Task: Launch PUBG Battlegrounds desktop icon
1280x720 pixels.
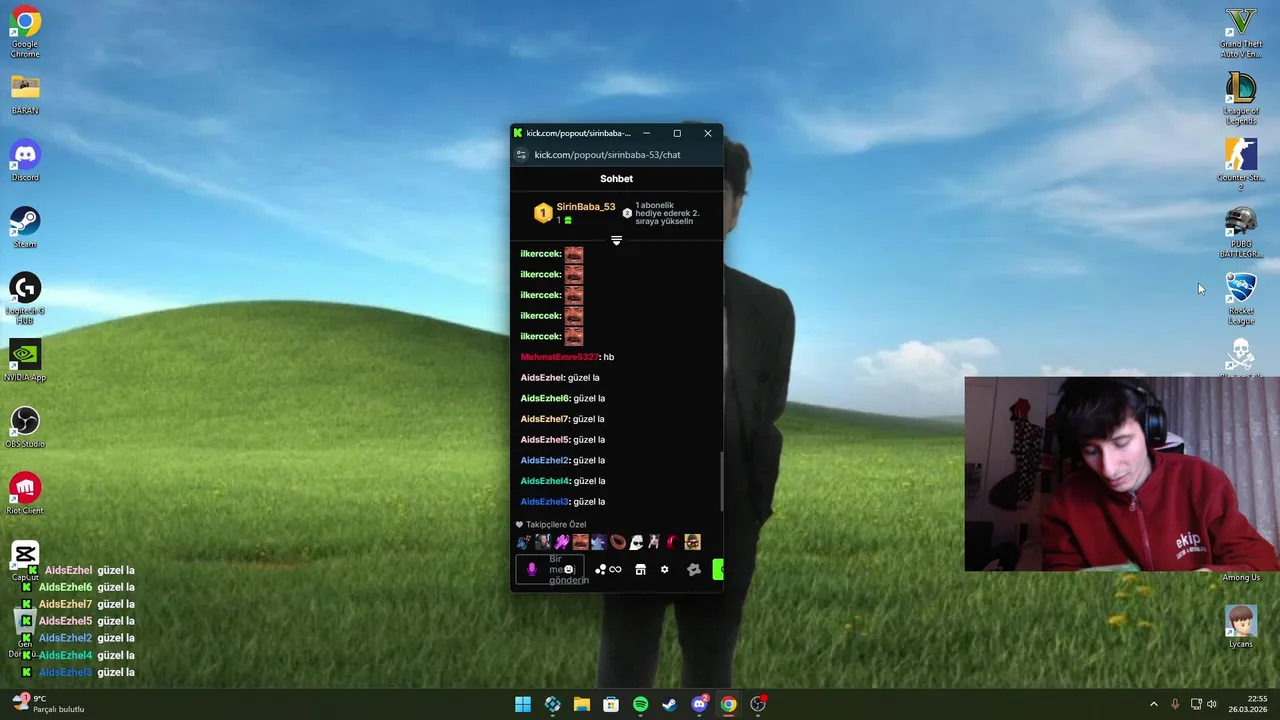Action: point(1241,232)
